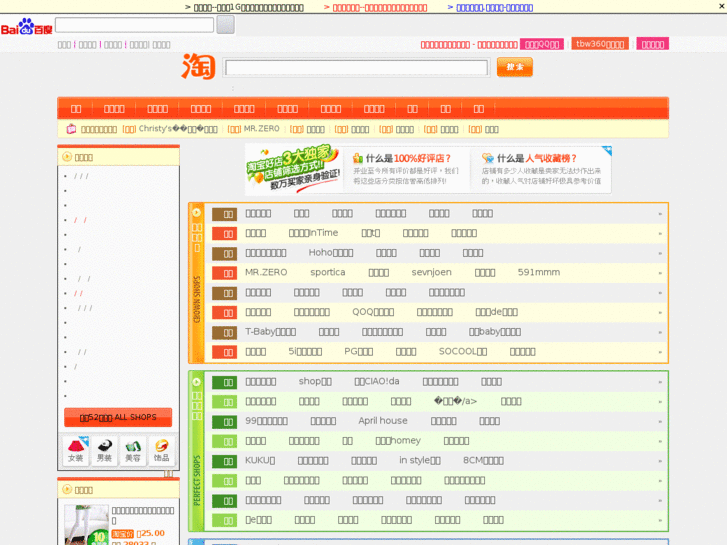Click the pink QQ button in header
727x545 pixels.
click(x=542, y=44)
